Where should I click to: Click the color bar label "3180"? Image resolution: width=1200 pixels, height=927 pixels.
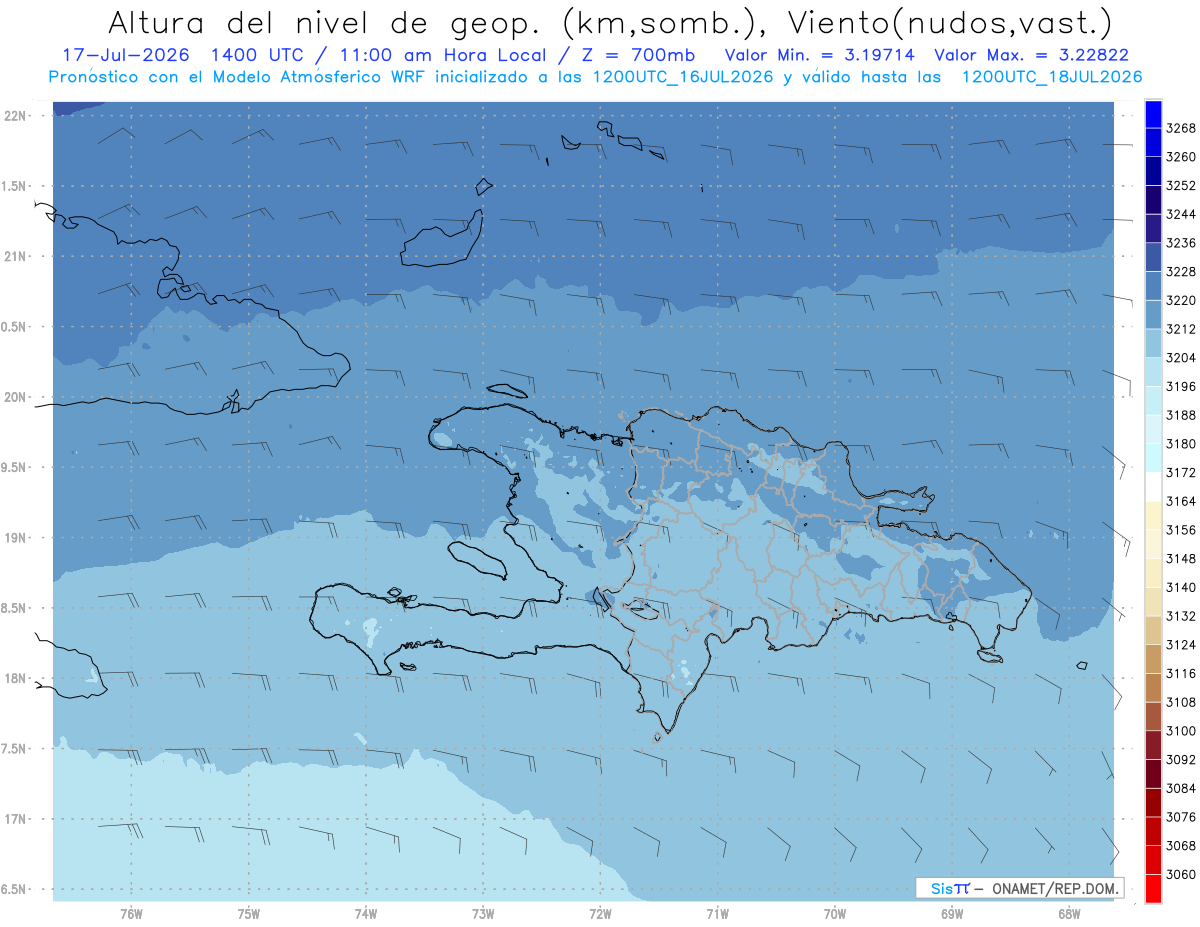point(1181,444)
